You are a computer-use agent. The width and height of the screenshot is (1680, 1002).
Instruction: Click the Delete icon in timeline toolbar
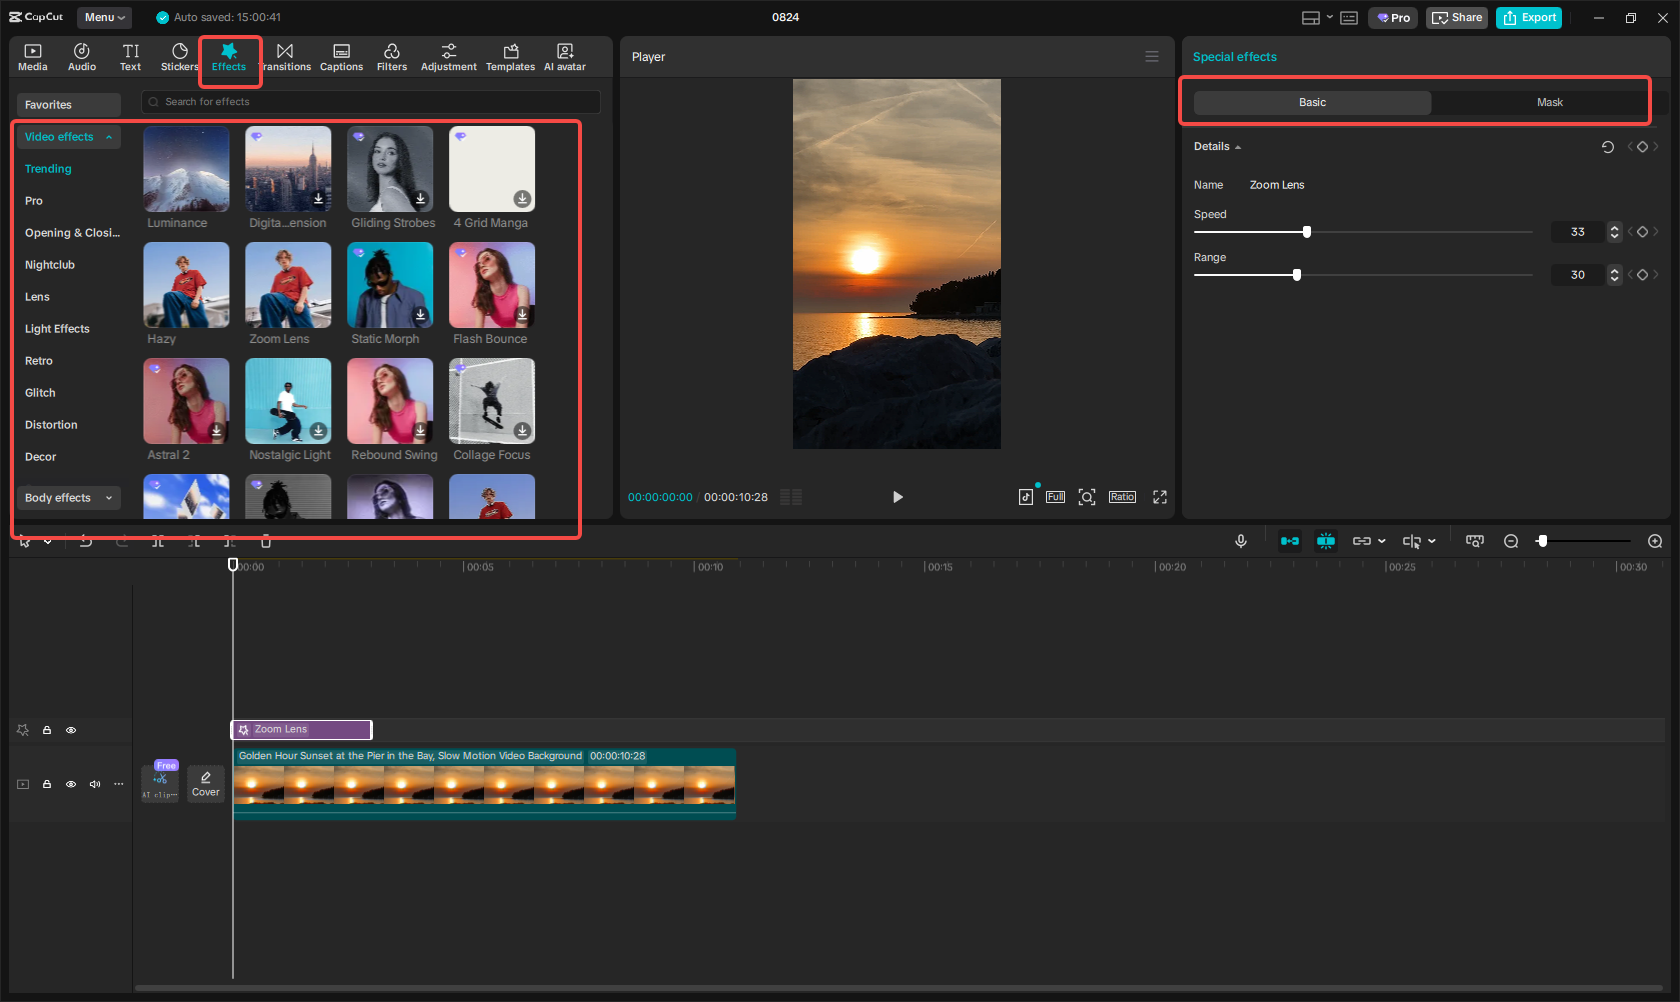pyautogui.click(x=265, y=541)
